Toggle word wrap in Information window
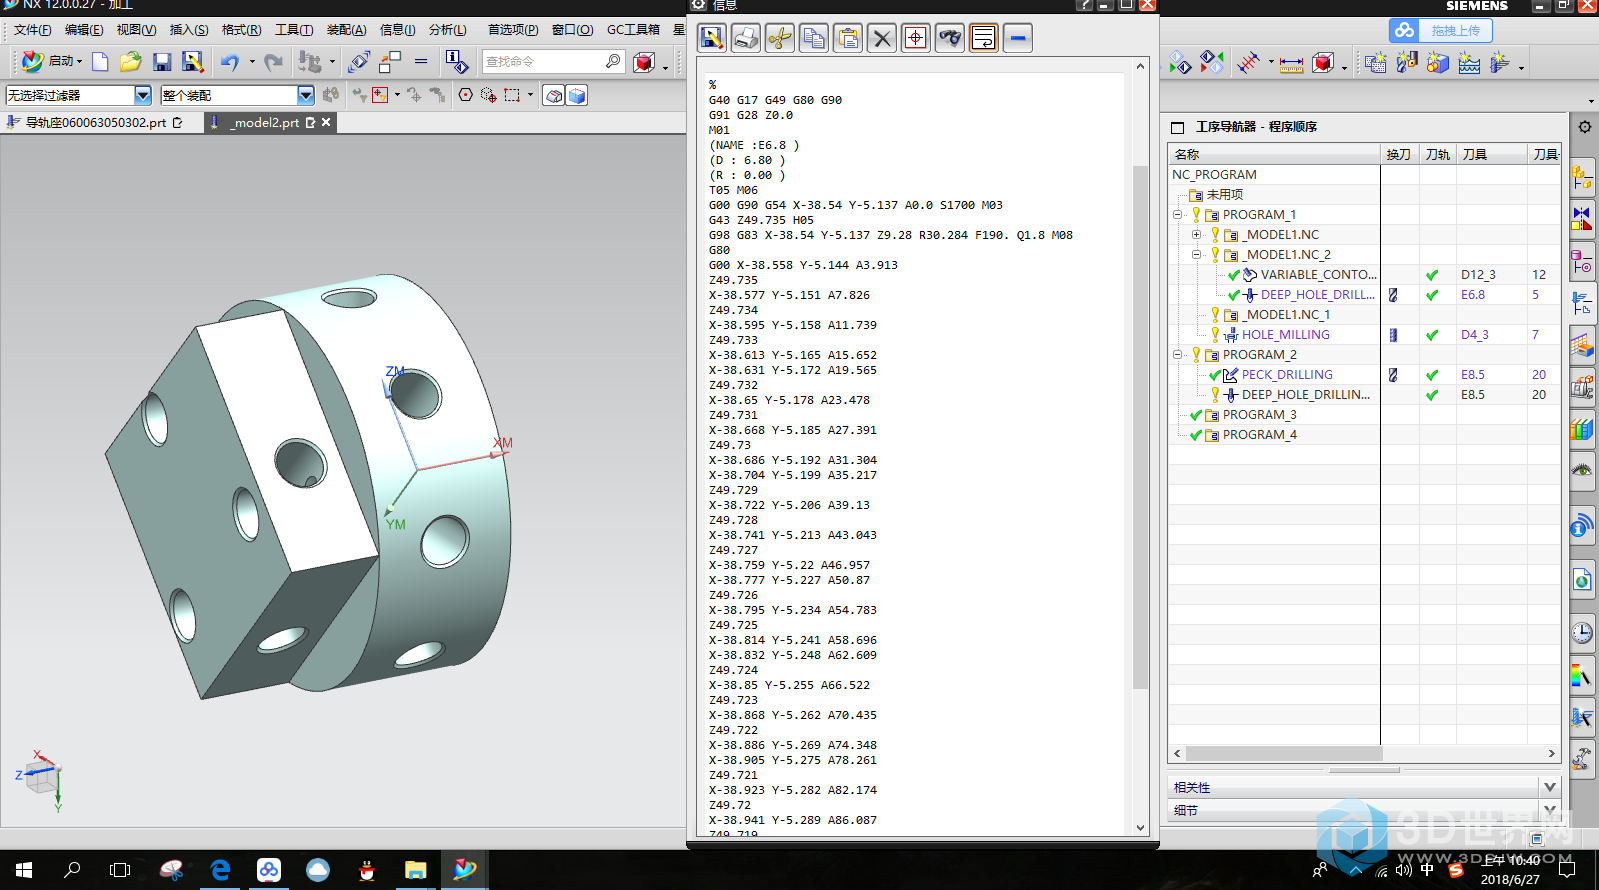The image size is (1599, 890). [984, 38]
